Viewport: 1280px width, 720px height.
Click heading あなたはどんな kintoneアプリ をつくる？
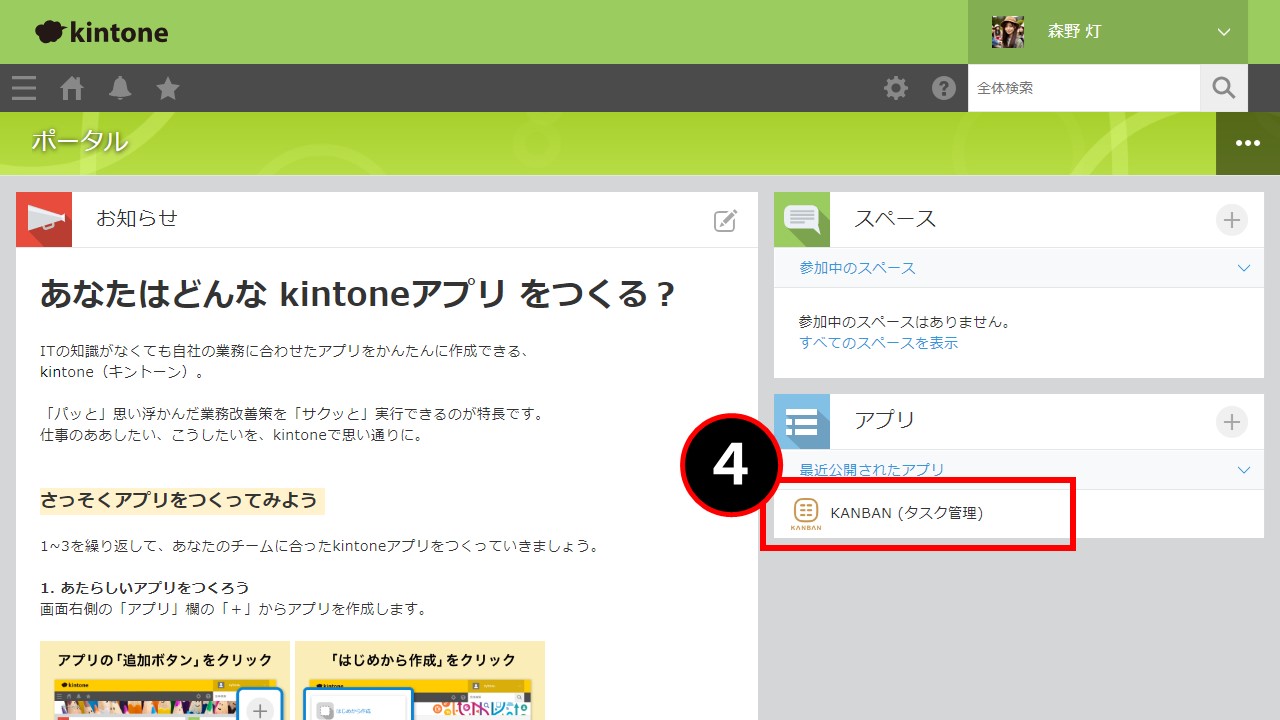pyautogui.click(x=358, y=295)
